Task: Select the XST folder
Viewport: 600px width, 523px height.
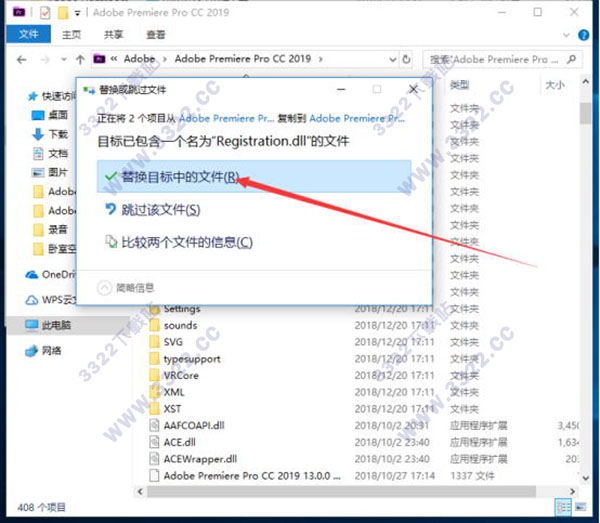Action: 172,409
